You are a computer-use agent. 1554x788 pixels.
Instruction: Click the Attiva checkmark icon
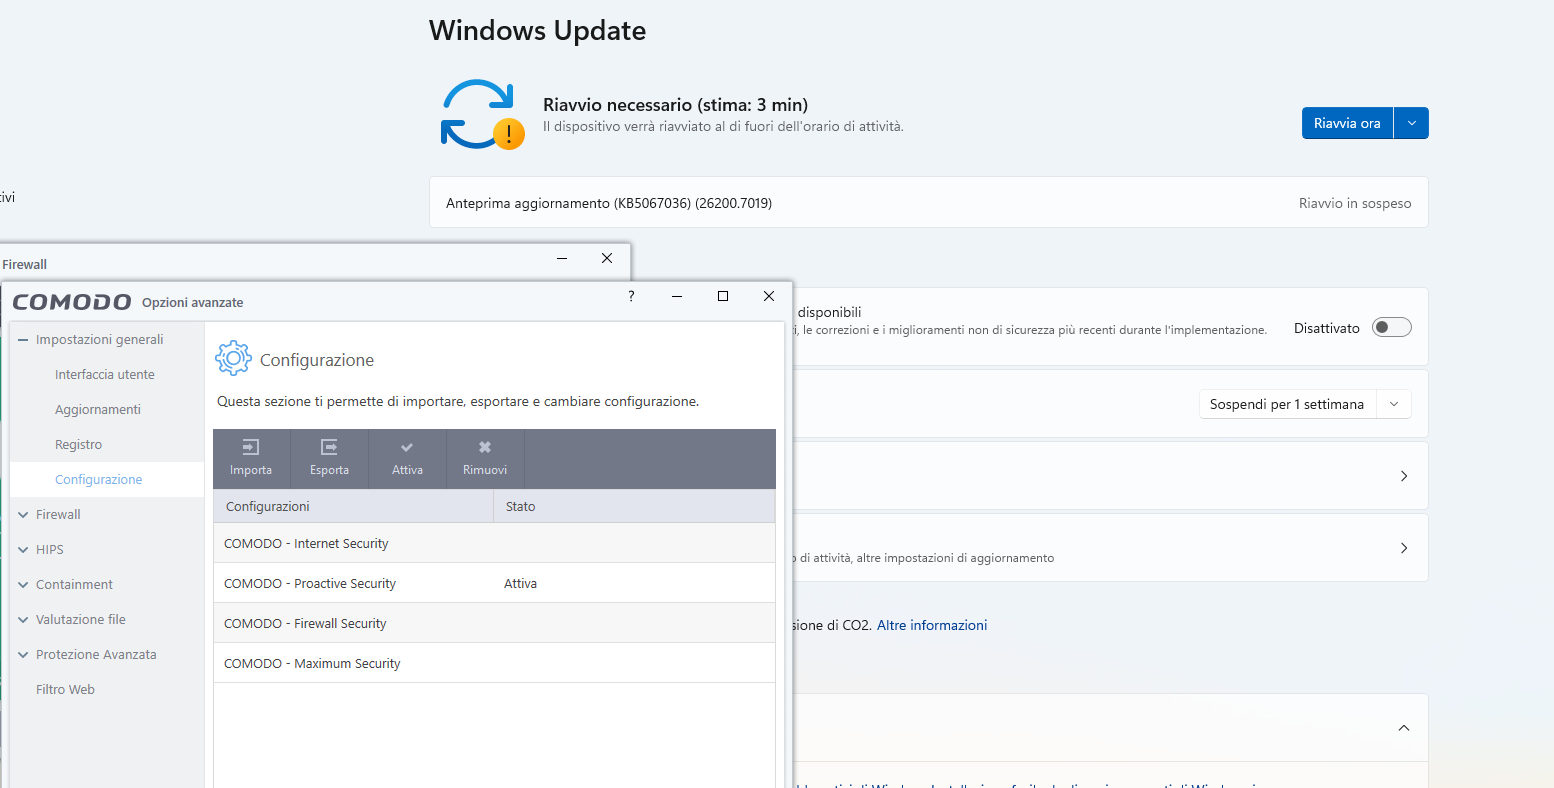407,448
